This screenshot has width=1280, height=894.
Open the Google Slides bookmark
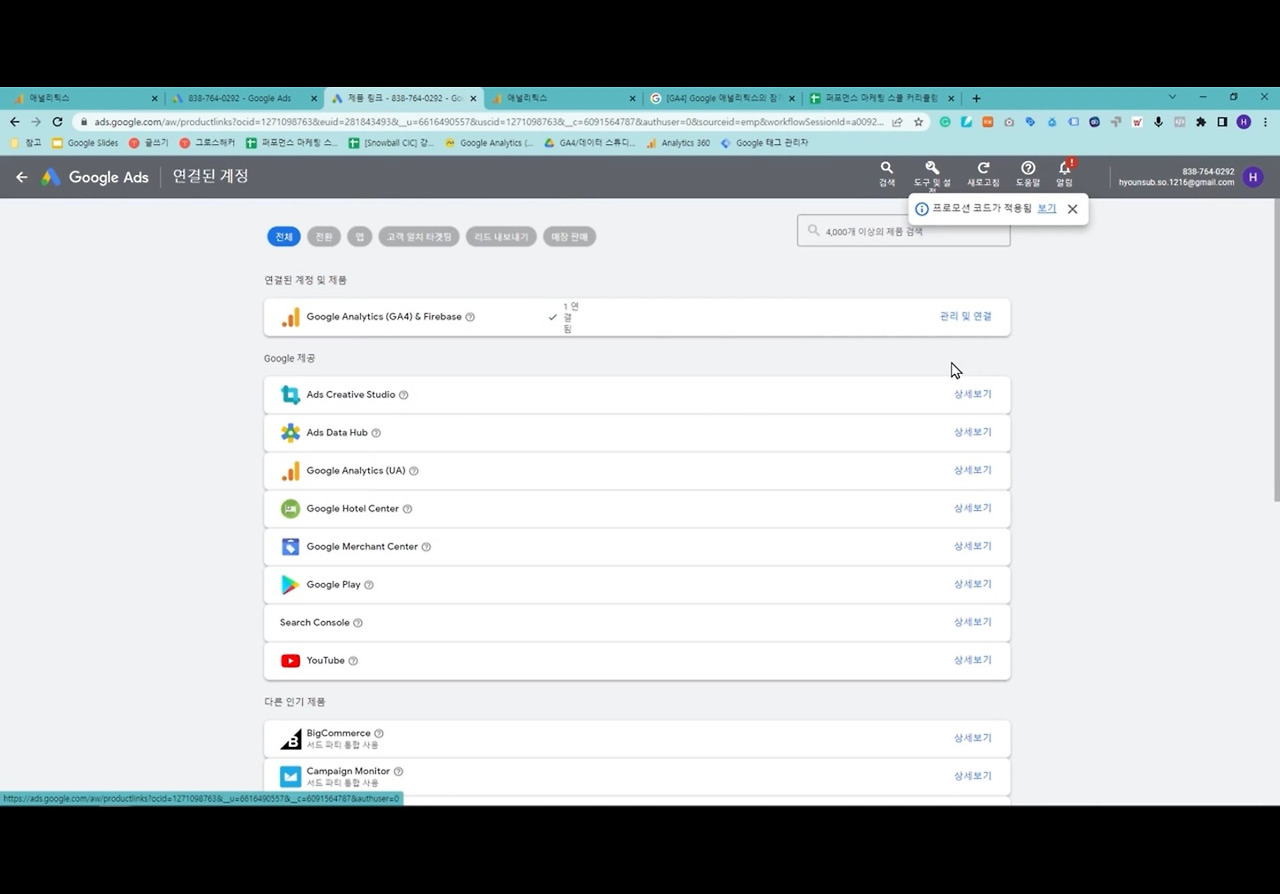tap(86, 143)
